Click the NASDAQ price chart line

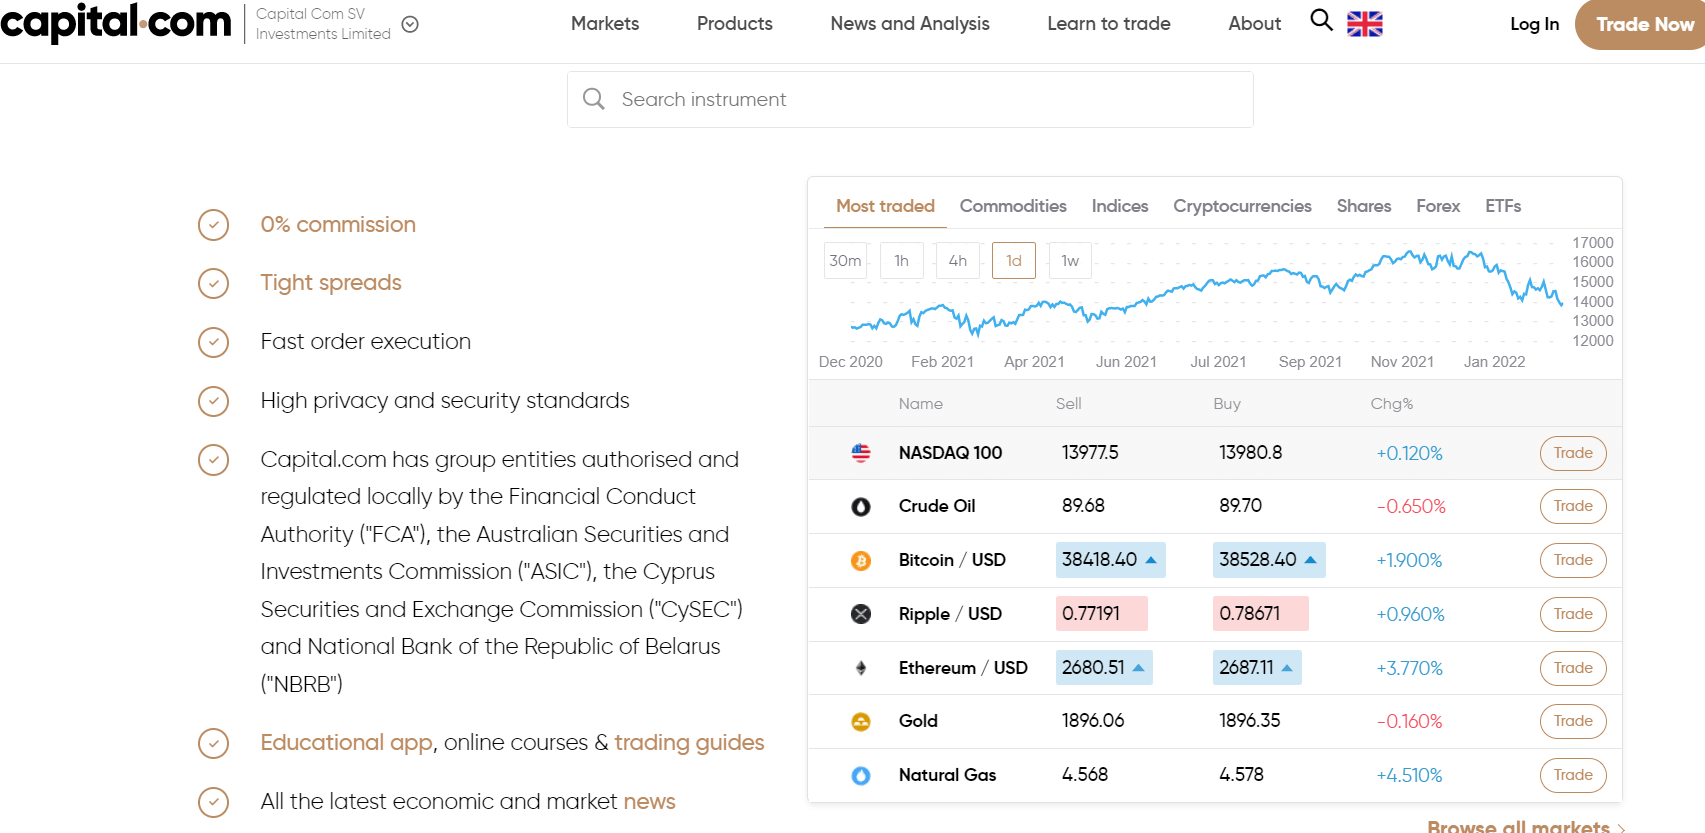(x=1207, y=294)
